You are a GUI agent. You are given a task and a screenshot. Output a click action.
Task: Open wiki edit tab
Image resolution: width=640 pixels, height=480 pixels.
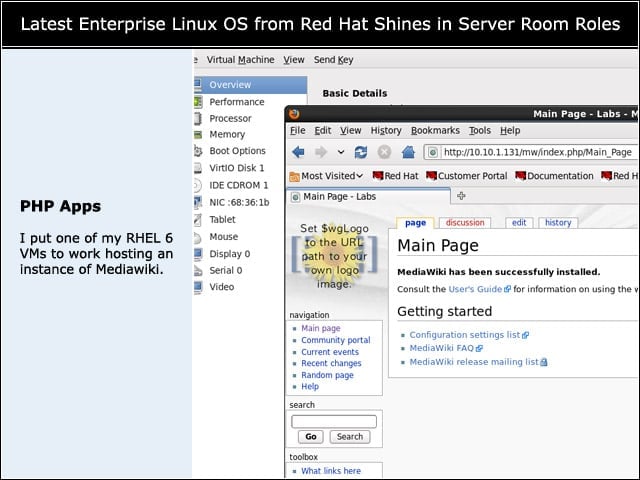(519, 223)
